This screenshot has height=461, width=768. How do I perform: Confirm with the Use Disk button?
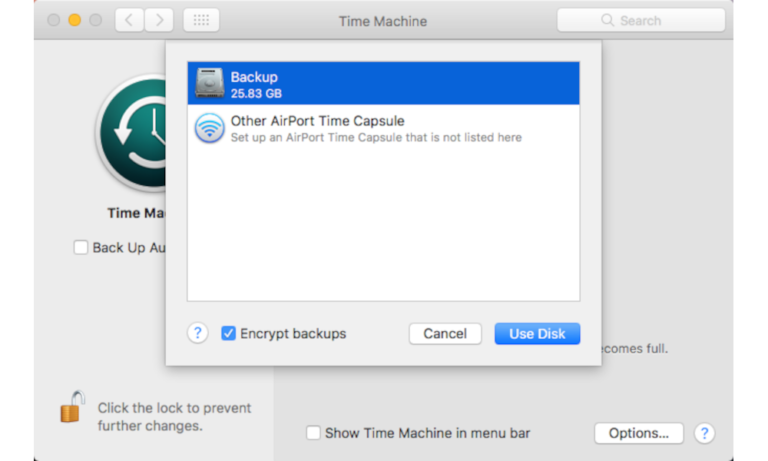coord(537,334)
